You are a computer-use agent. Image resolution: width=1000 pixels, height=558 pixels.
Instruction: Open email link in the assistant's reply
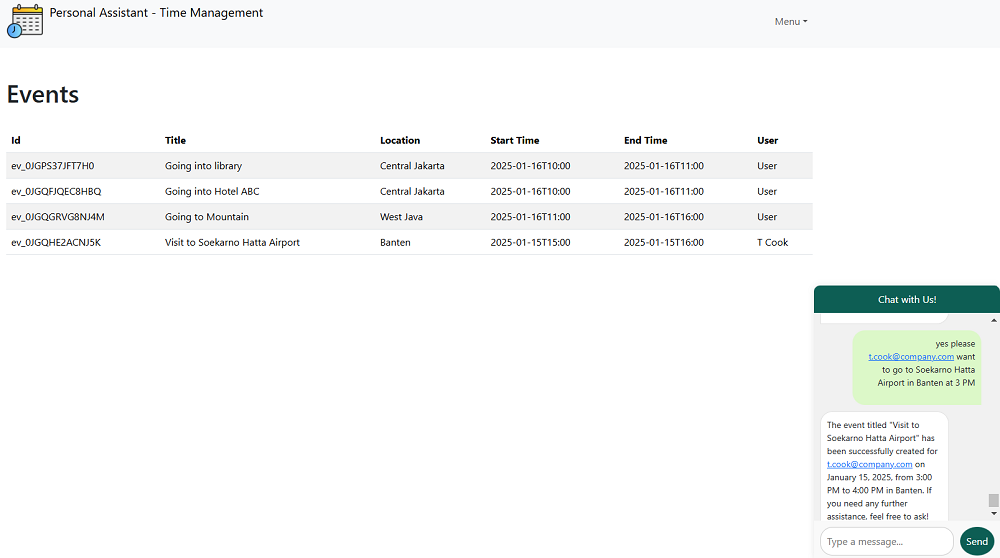[869, 464]
